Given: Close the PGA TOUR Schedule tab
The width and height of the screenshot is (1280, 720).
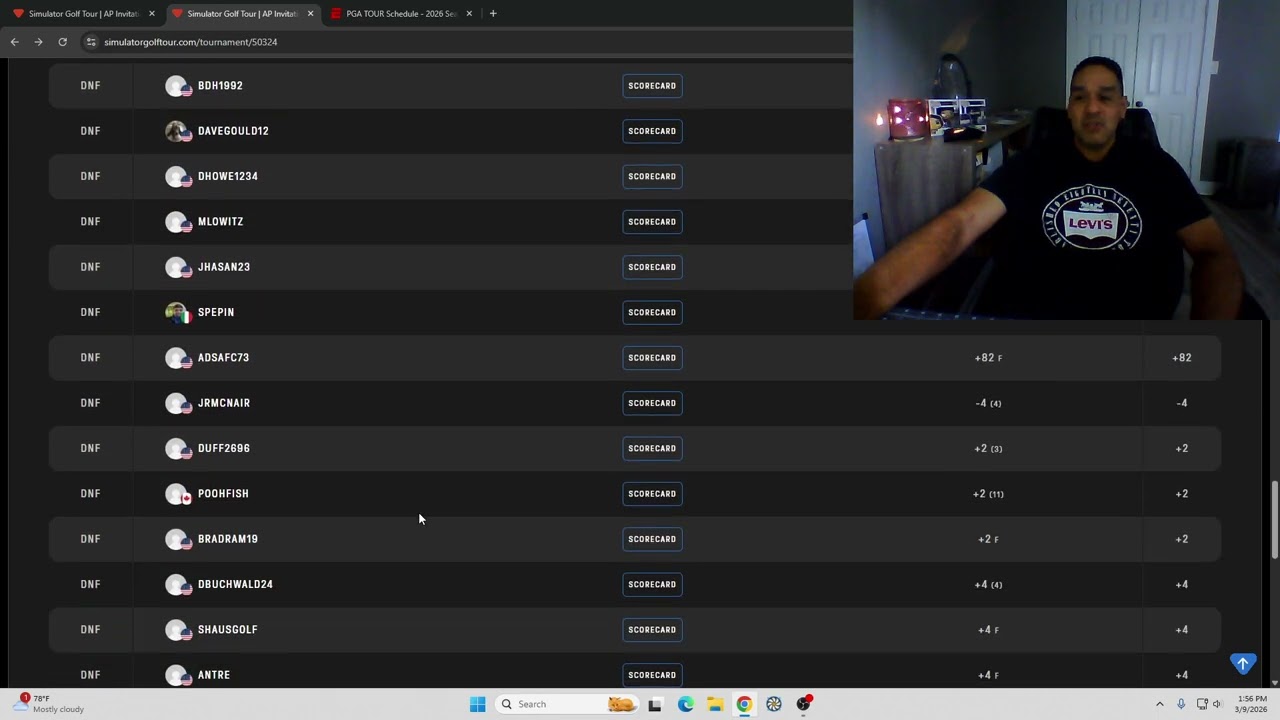Looking at the screenshot, I should tap(469, 13).
